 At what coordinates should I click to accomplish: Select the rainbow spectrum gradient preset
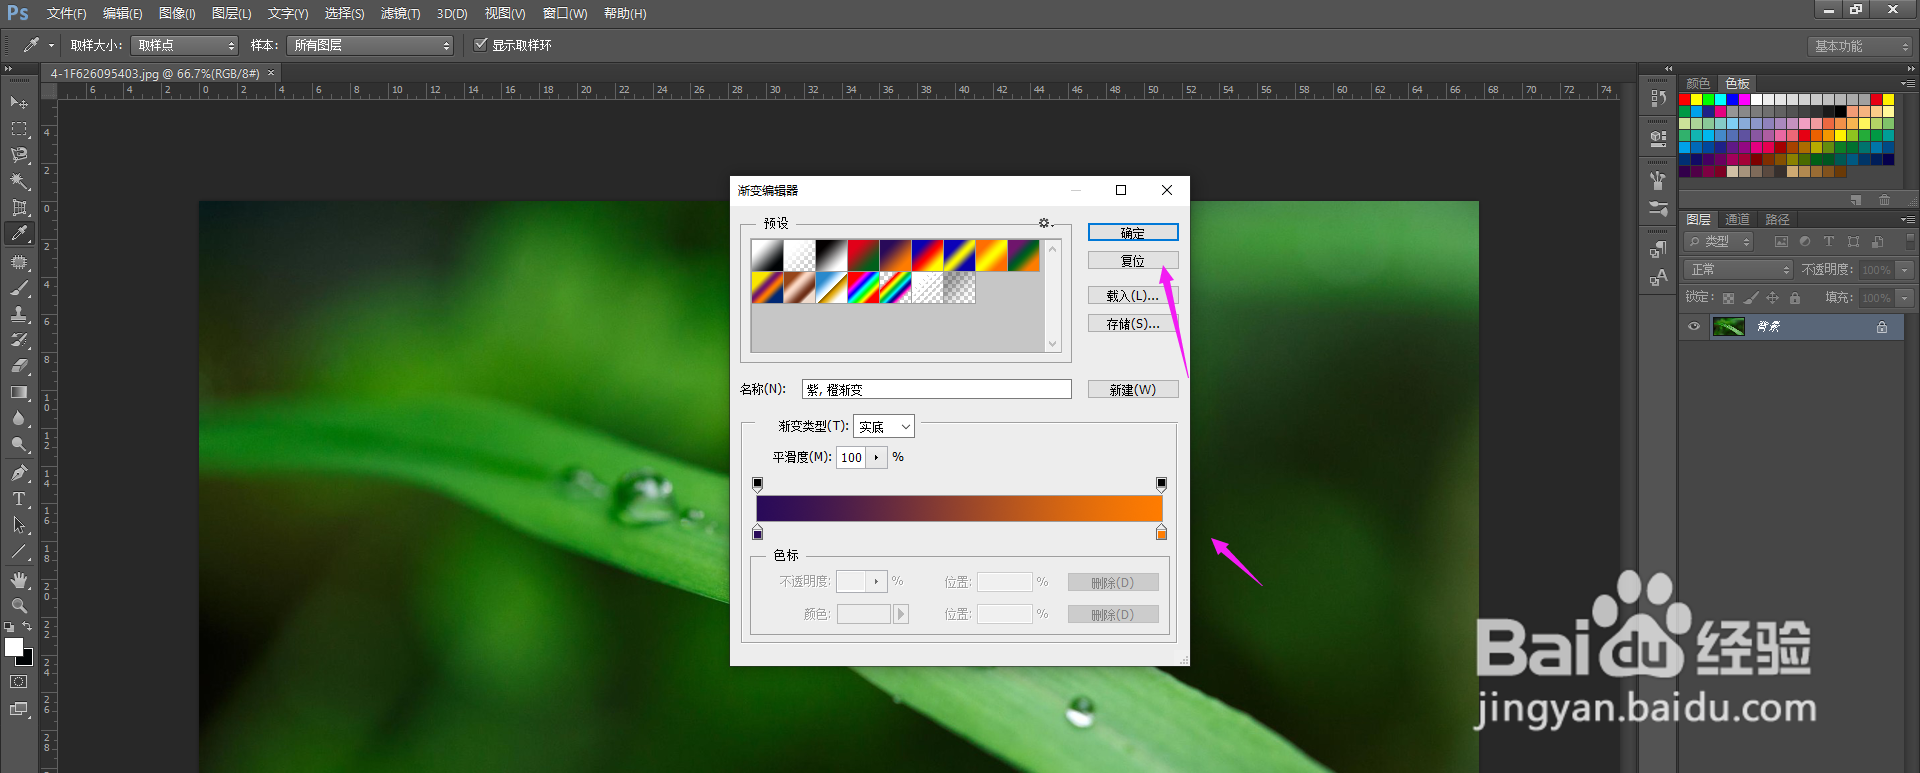coord(863,288)
